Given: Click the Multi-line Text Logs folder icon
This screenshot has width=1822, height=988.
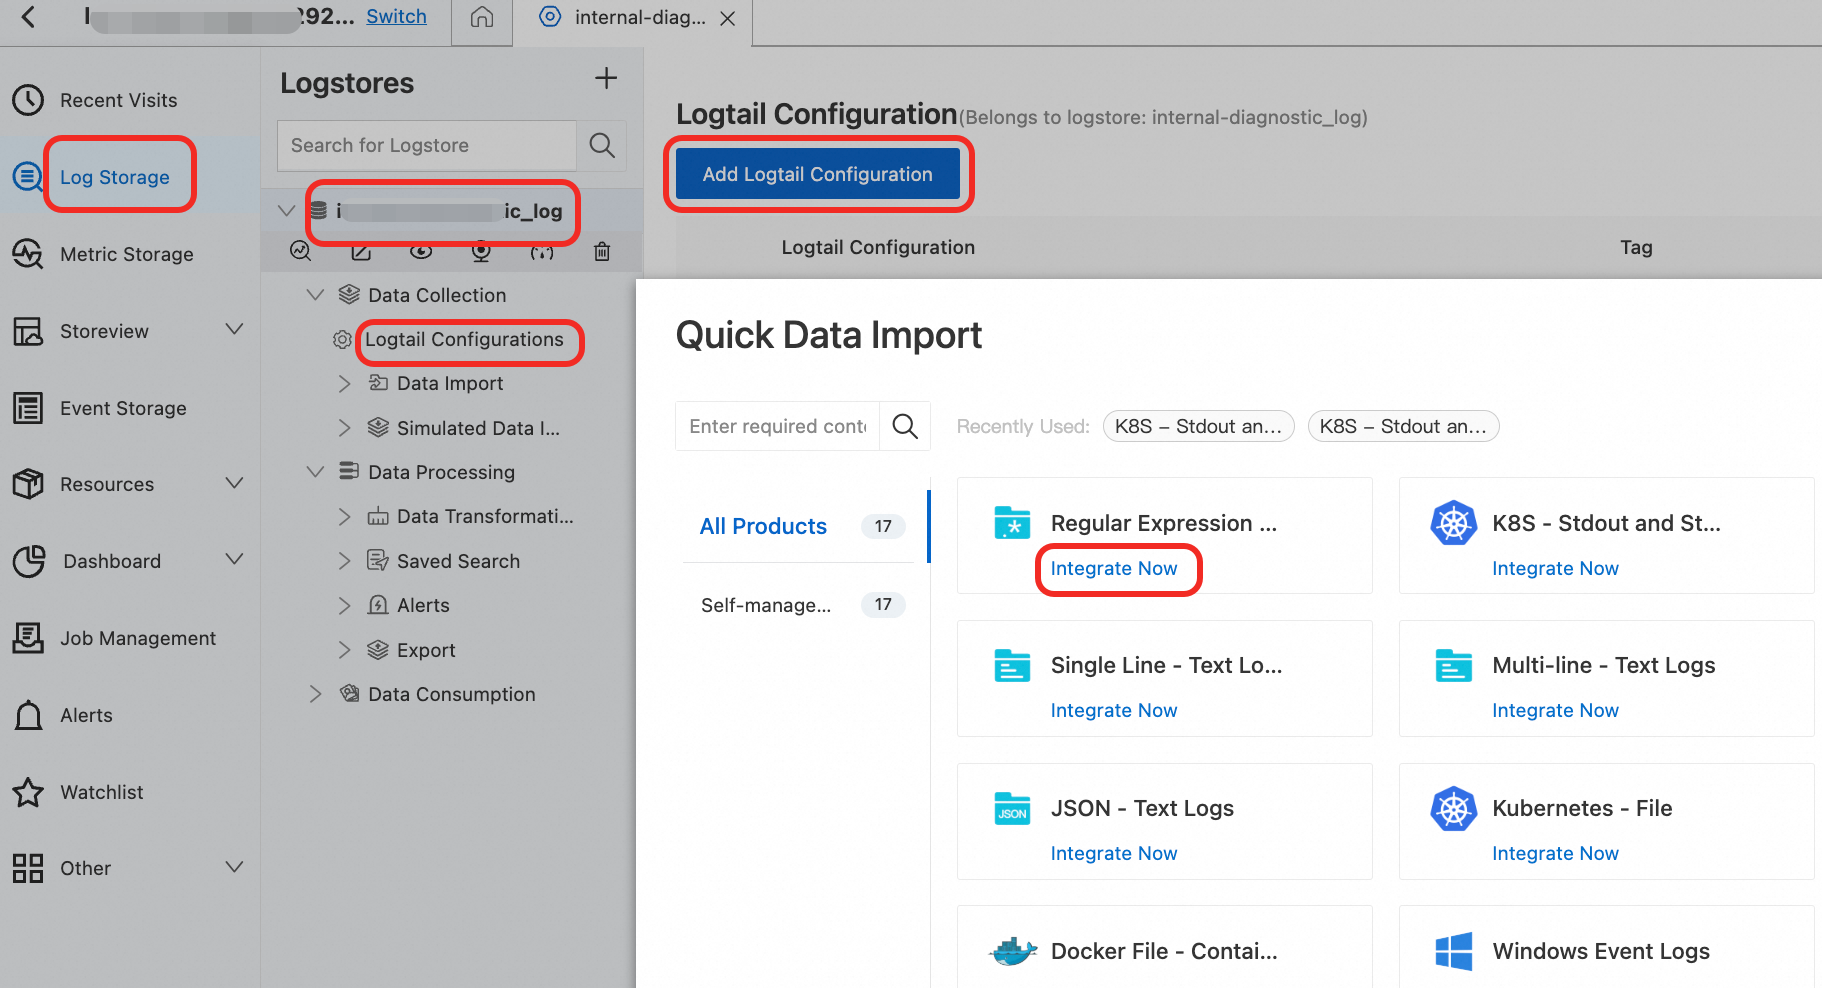Looking at the screenshot, I should point(1453,665).
